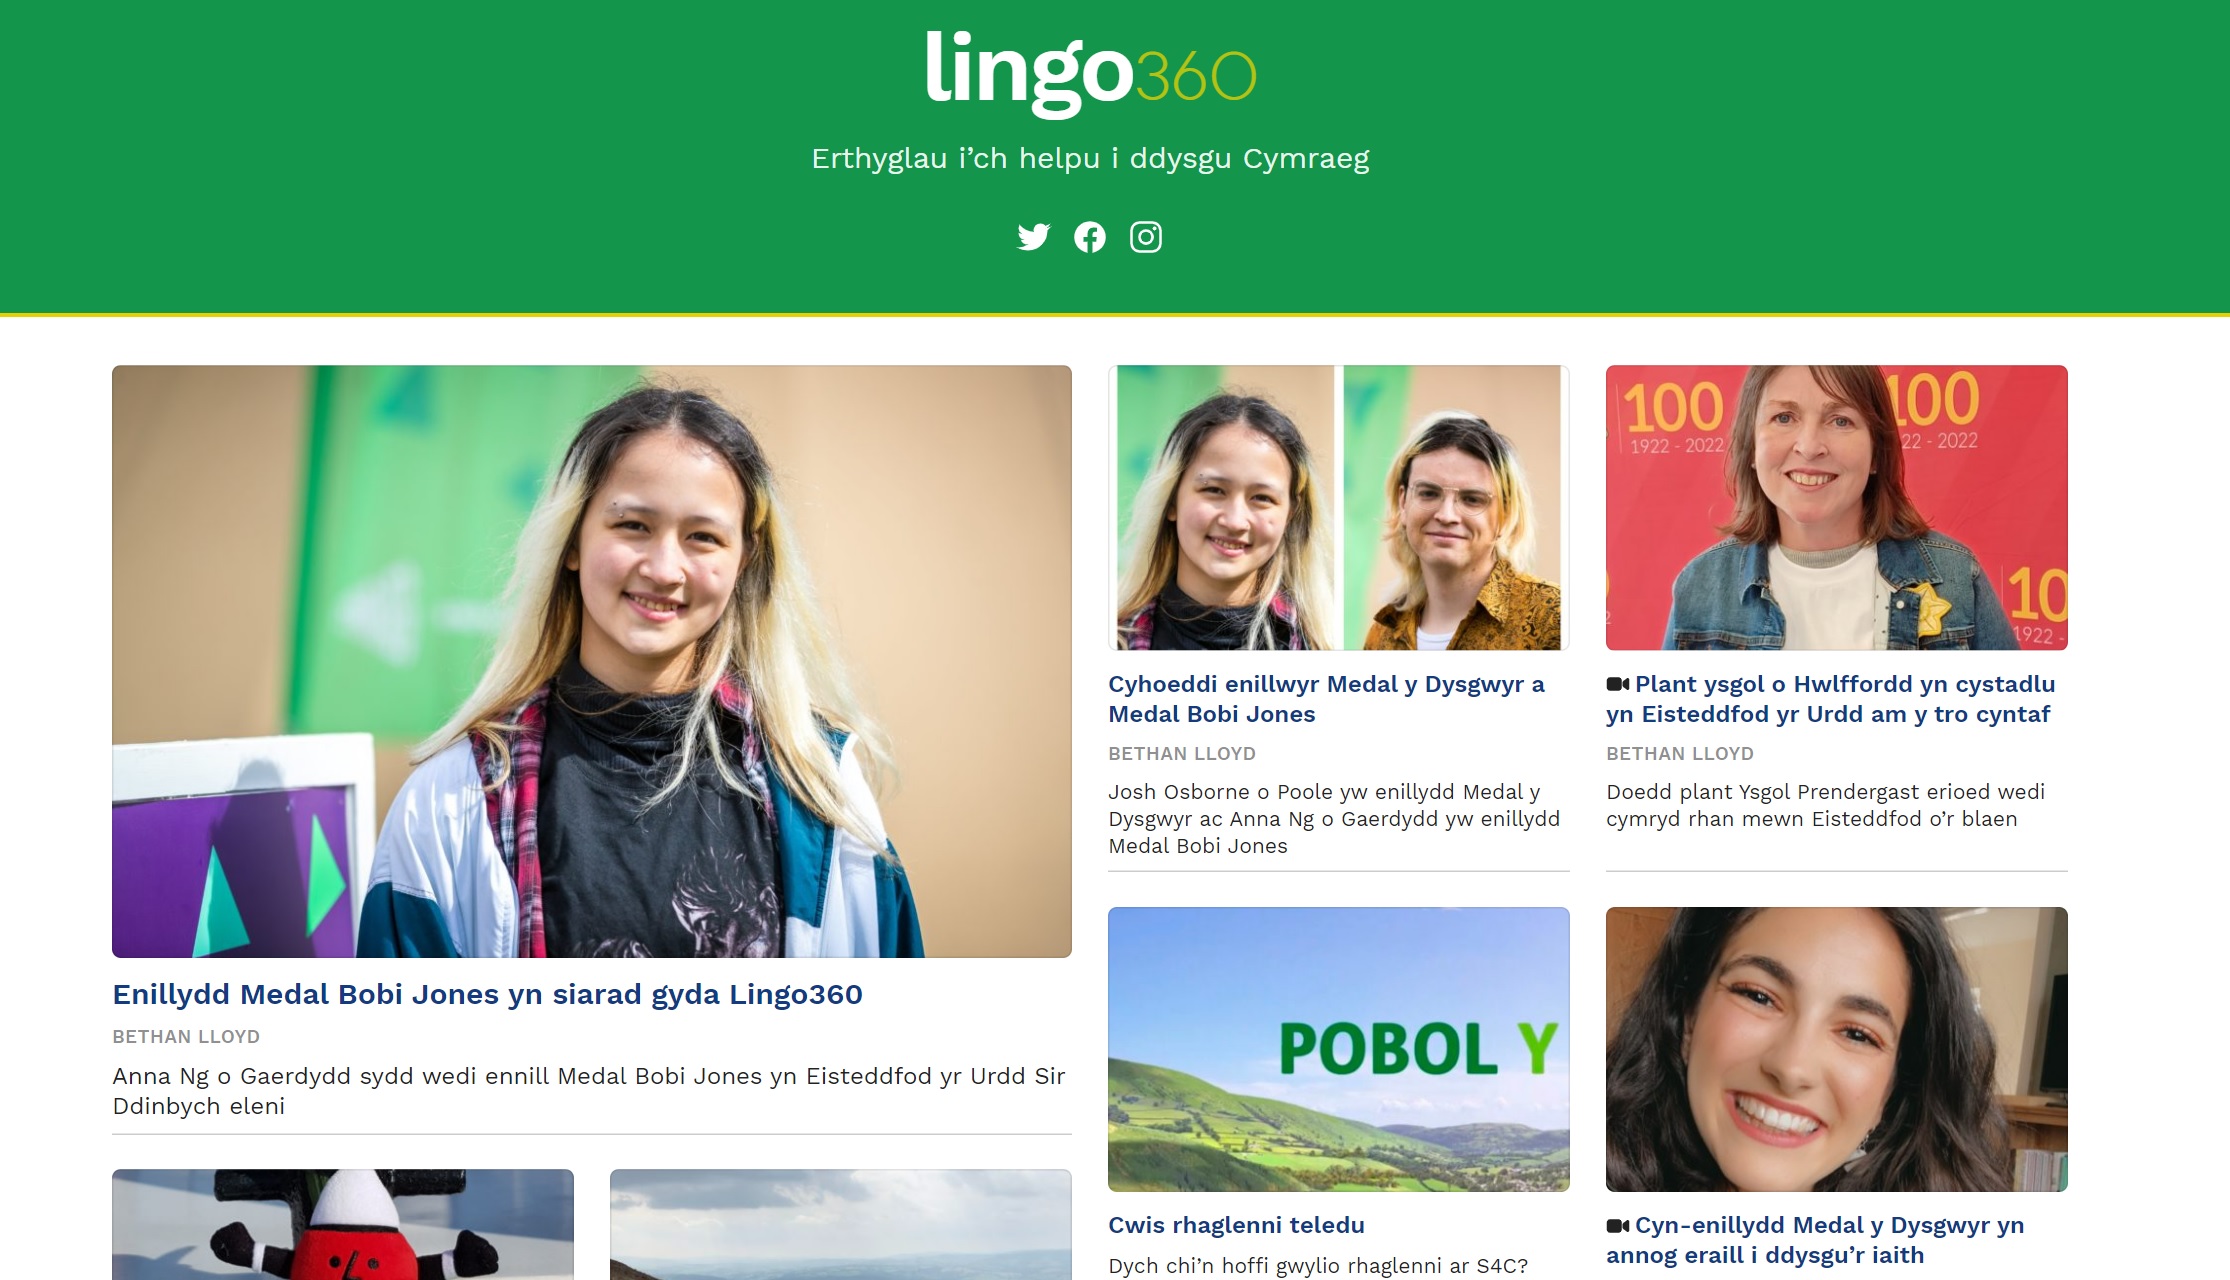Open the Twitter icon in the header
Image resolution: width=2230 pixels, height=1280 pixels.
1033,237
